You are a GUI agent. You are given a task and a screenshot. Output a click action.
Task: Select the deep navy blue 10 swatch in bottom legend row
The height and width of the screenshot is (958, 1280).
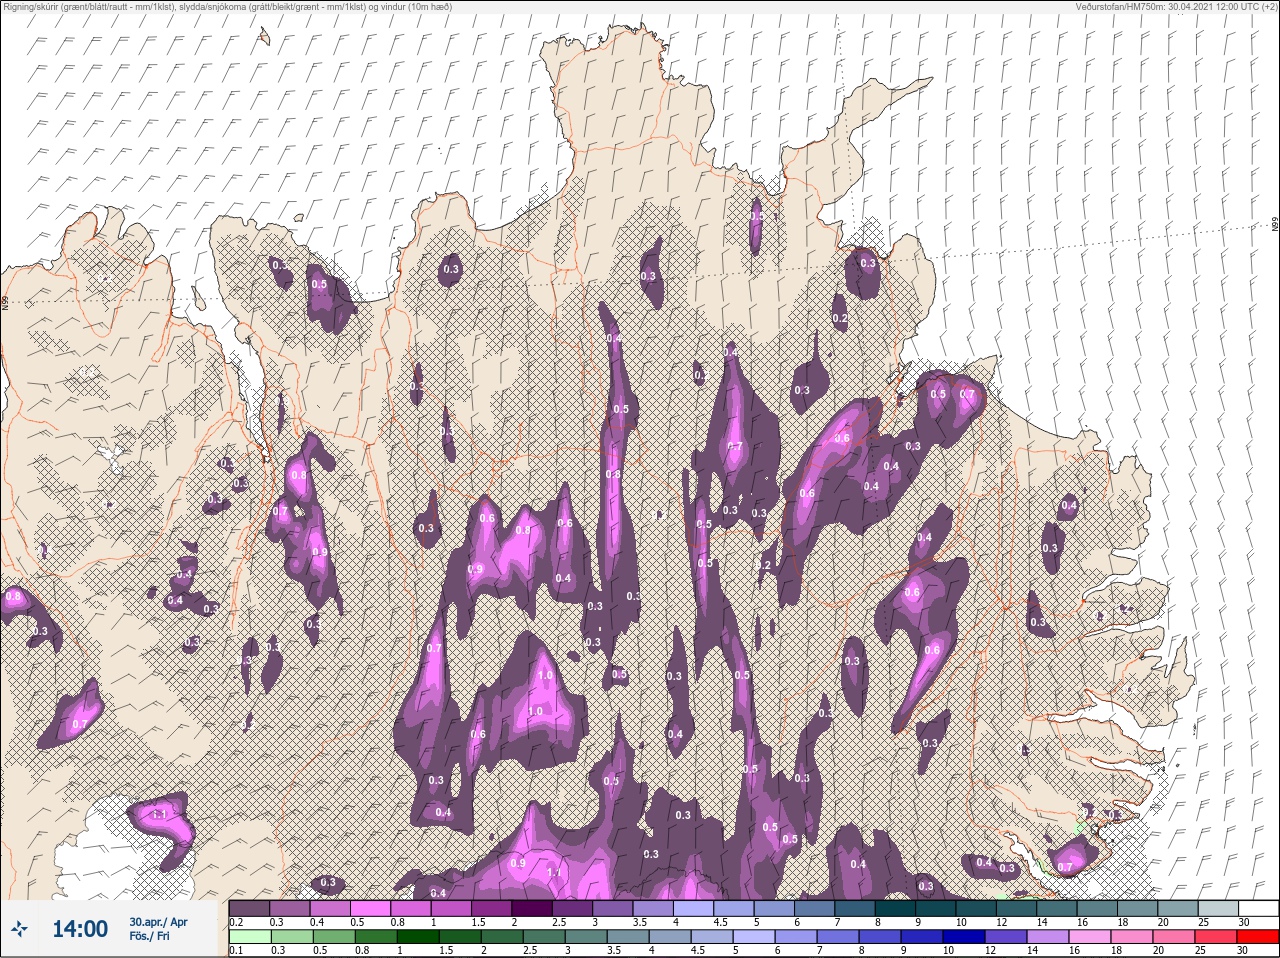[966, 937]
